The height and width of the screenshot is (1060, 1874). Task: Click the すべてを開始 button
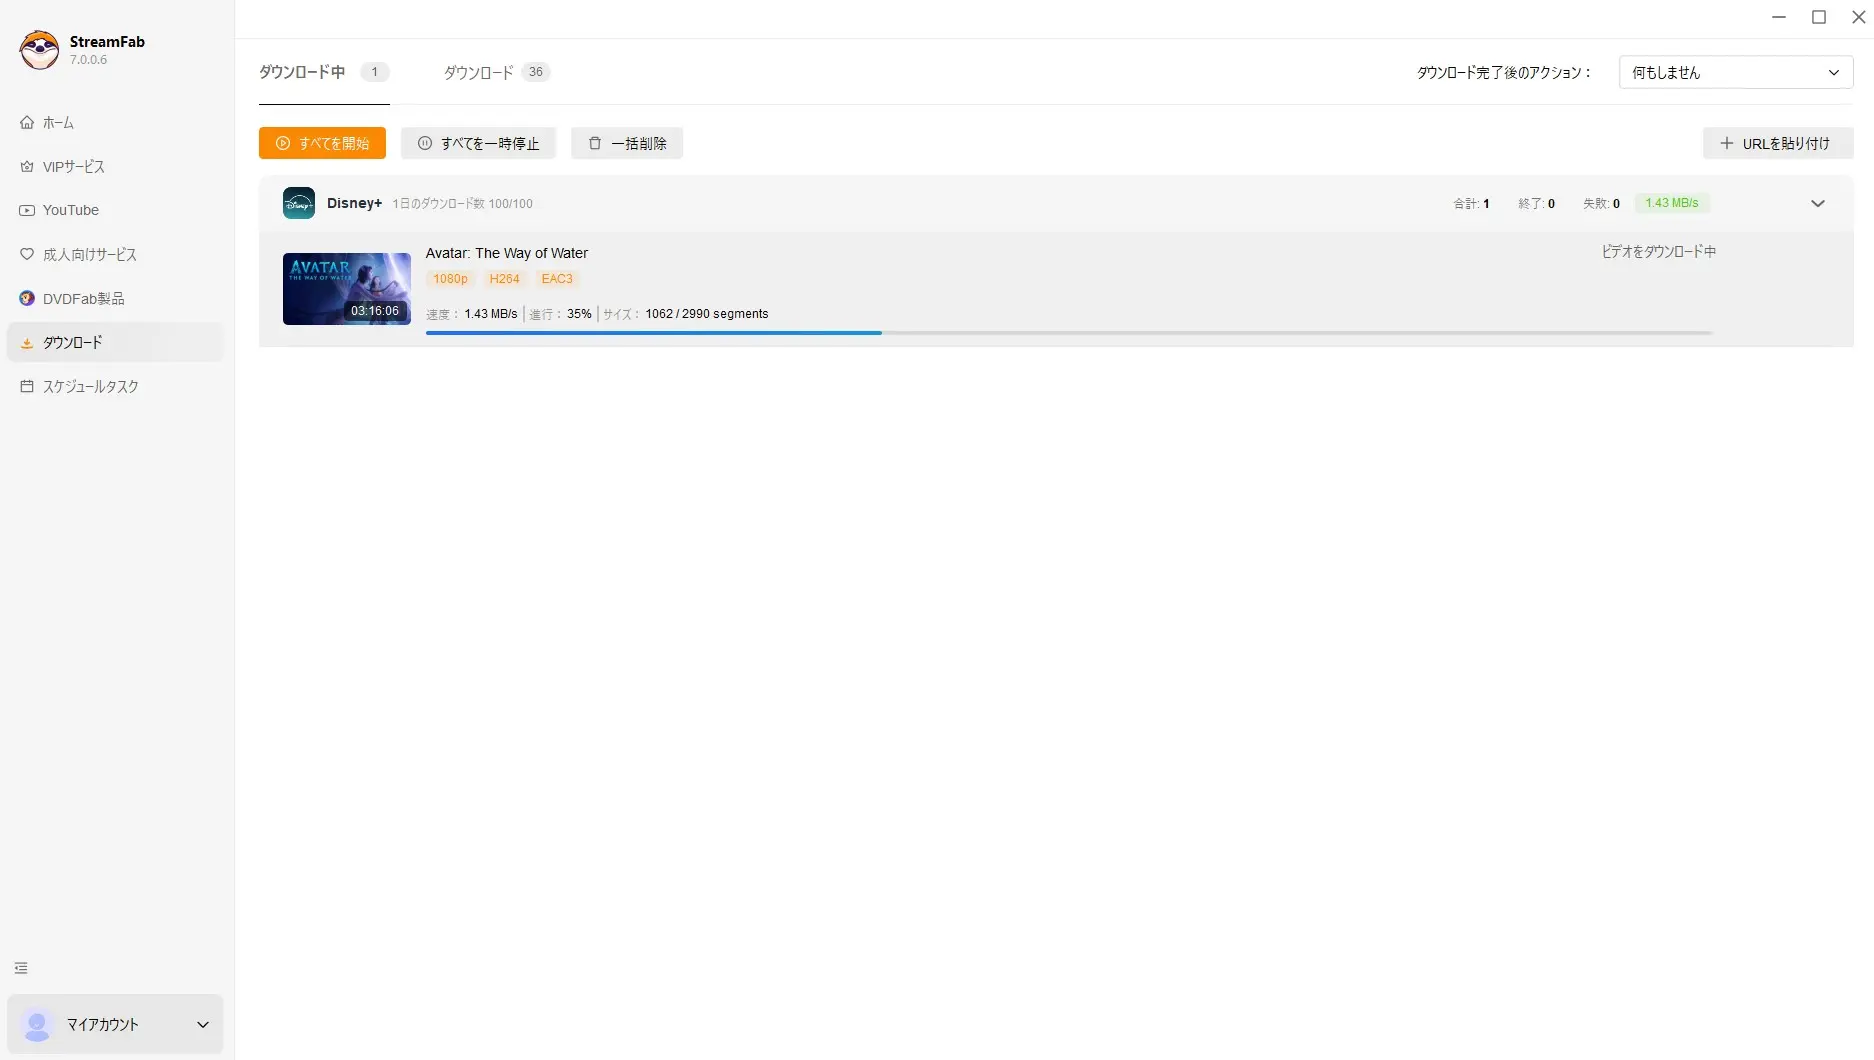pos(322,143)
